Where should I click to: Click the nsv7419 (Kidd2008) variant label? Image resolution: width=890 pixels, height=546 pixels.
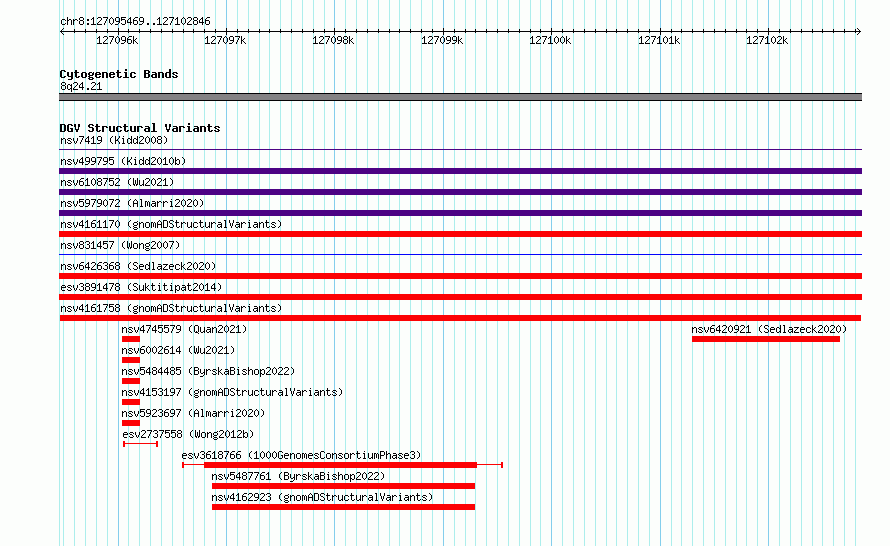coord(114,140)
